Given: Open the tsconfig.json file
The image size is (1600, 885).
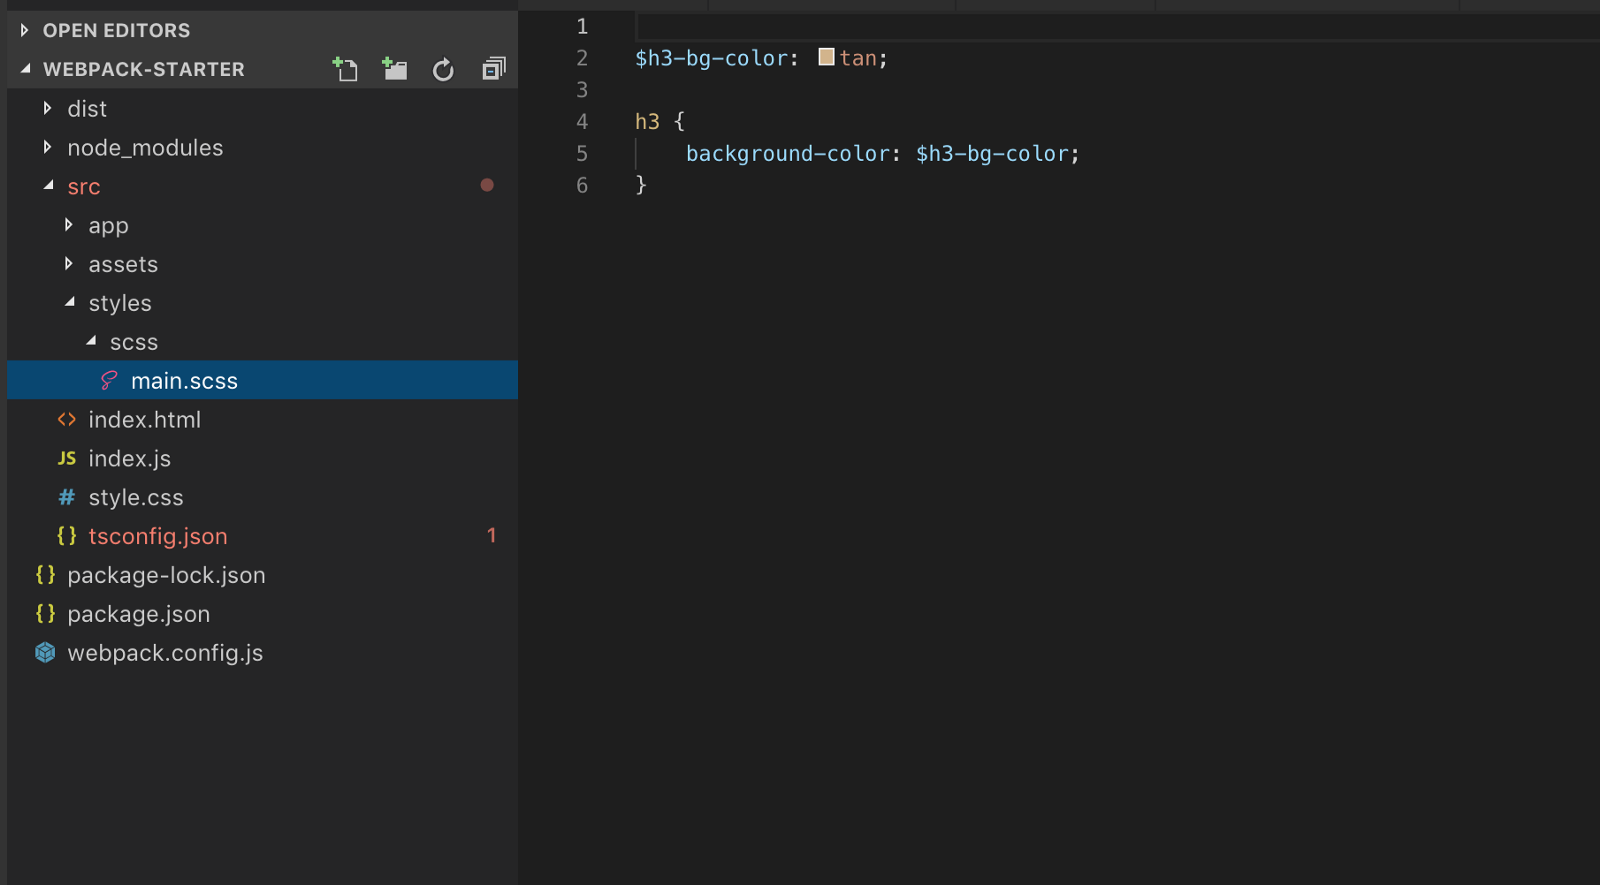Looking at the screenshot, I should 157,537.
